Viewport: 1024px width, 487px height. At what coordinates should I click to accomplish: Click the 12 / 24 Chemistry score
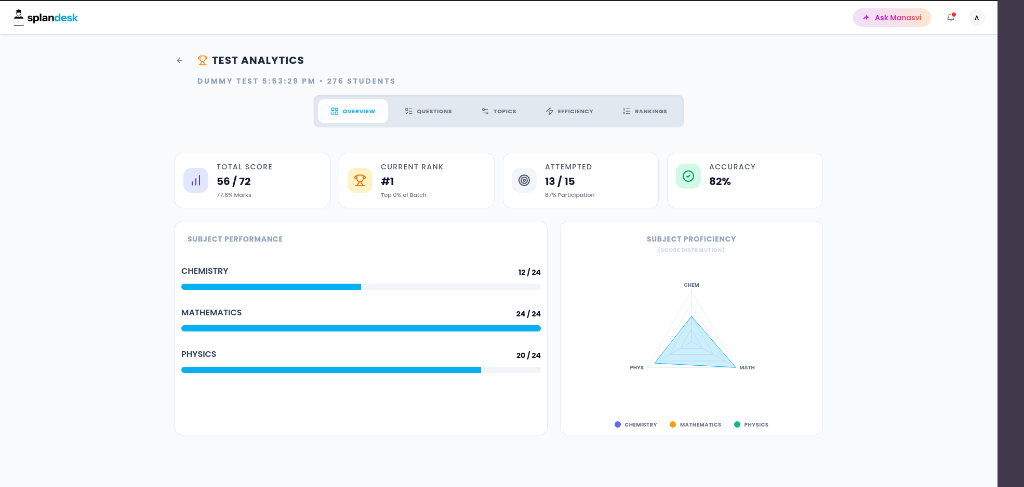(x=529, y=272)
